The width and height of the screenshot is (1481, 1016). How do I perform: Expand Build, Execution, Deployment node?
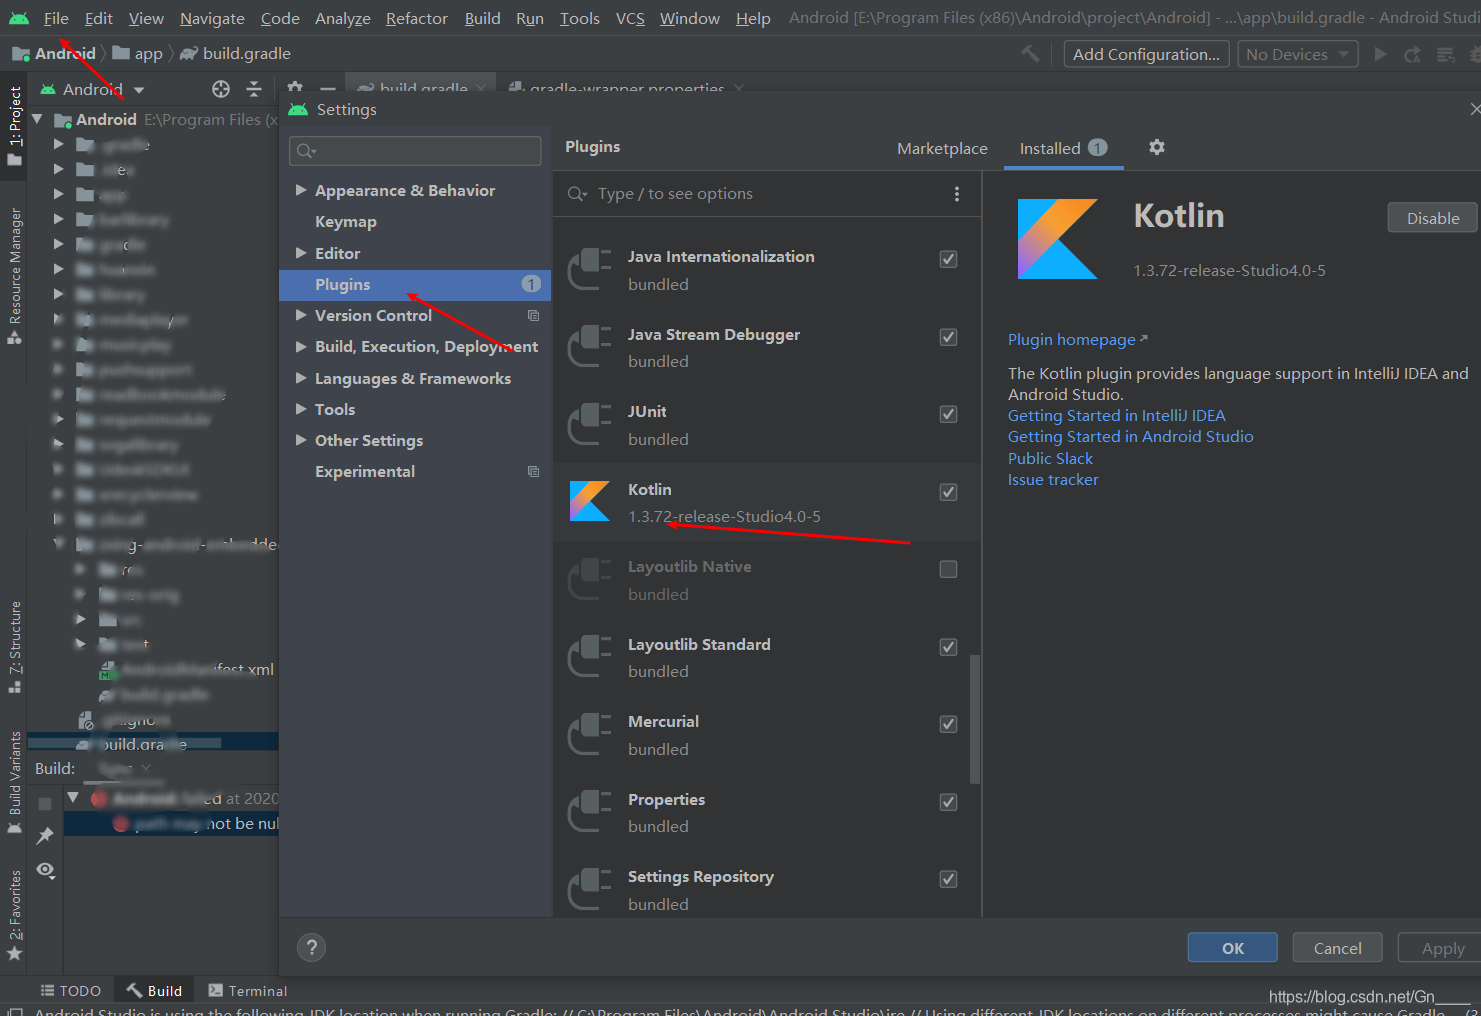[300, 346]
